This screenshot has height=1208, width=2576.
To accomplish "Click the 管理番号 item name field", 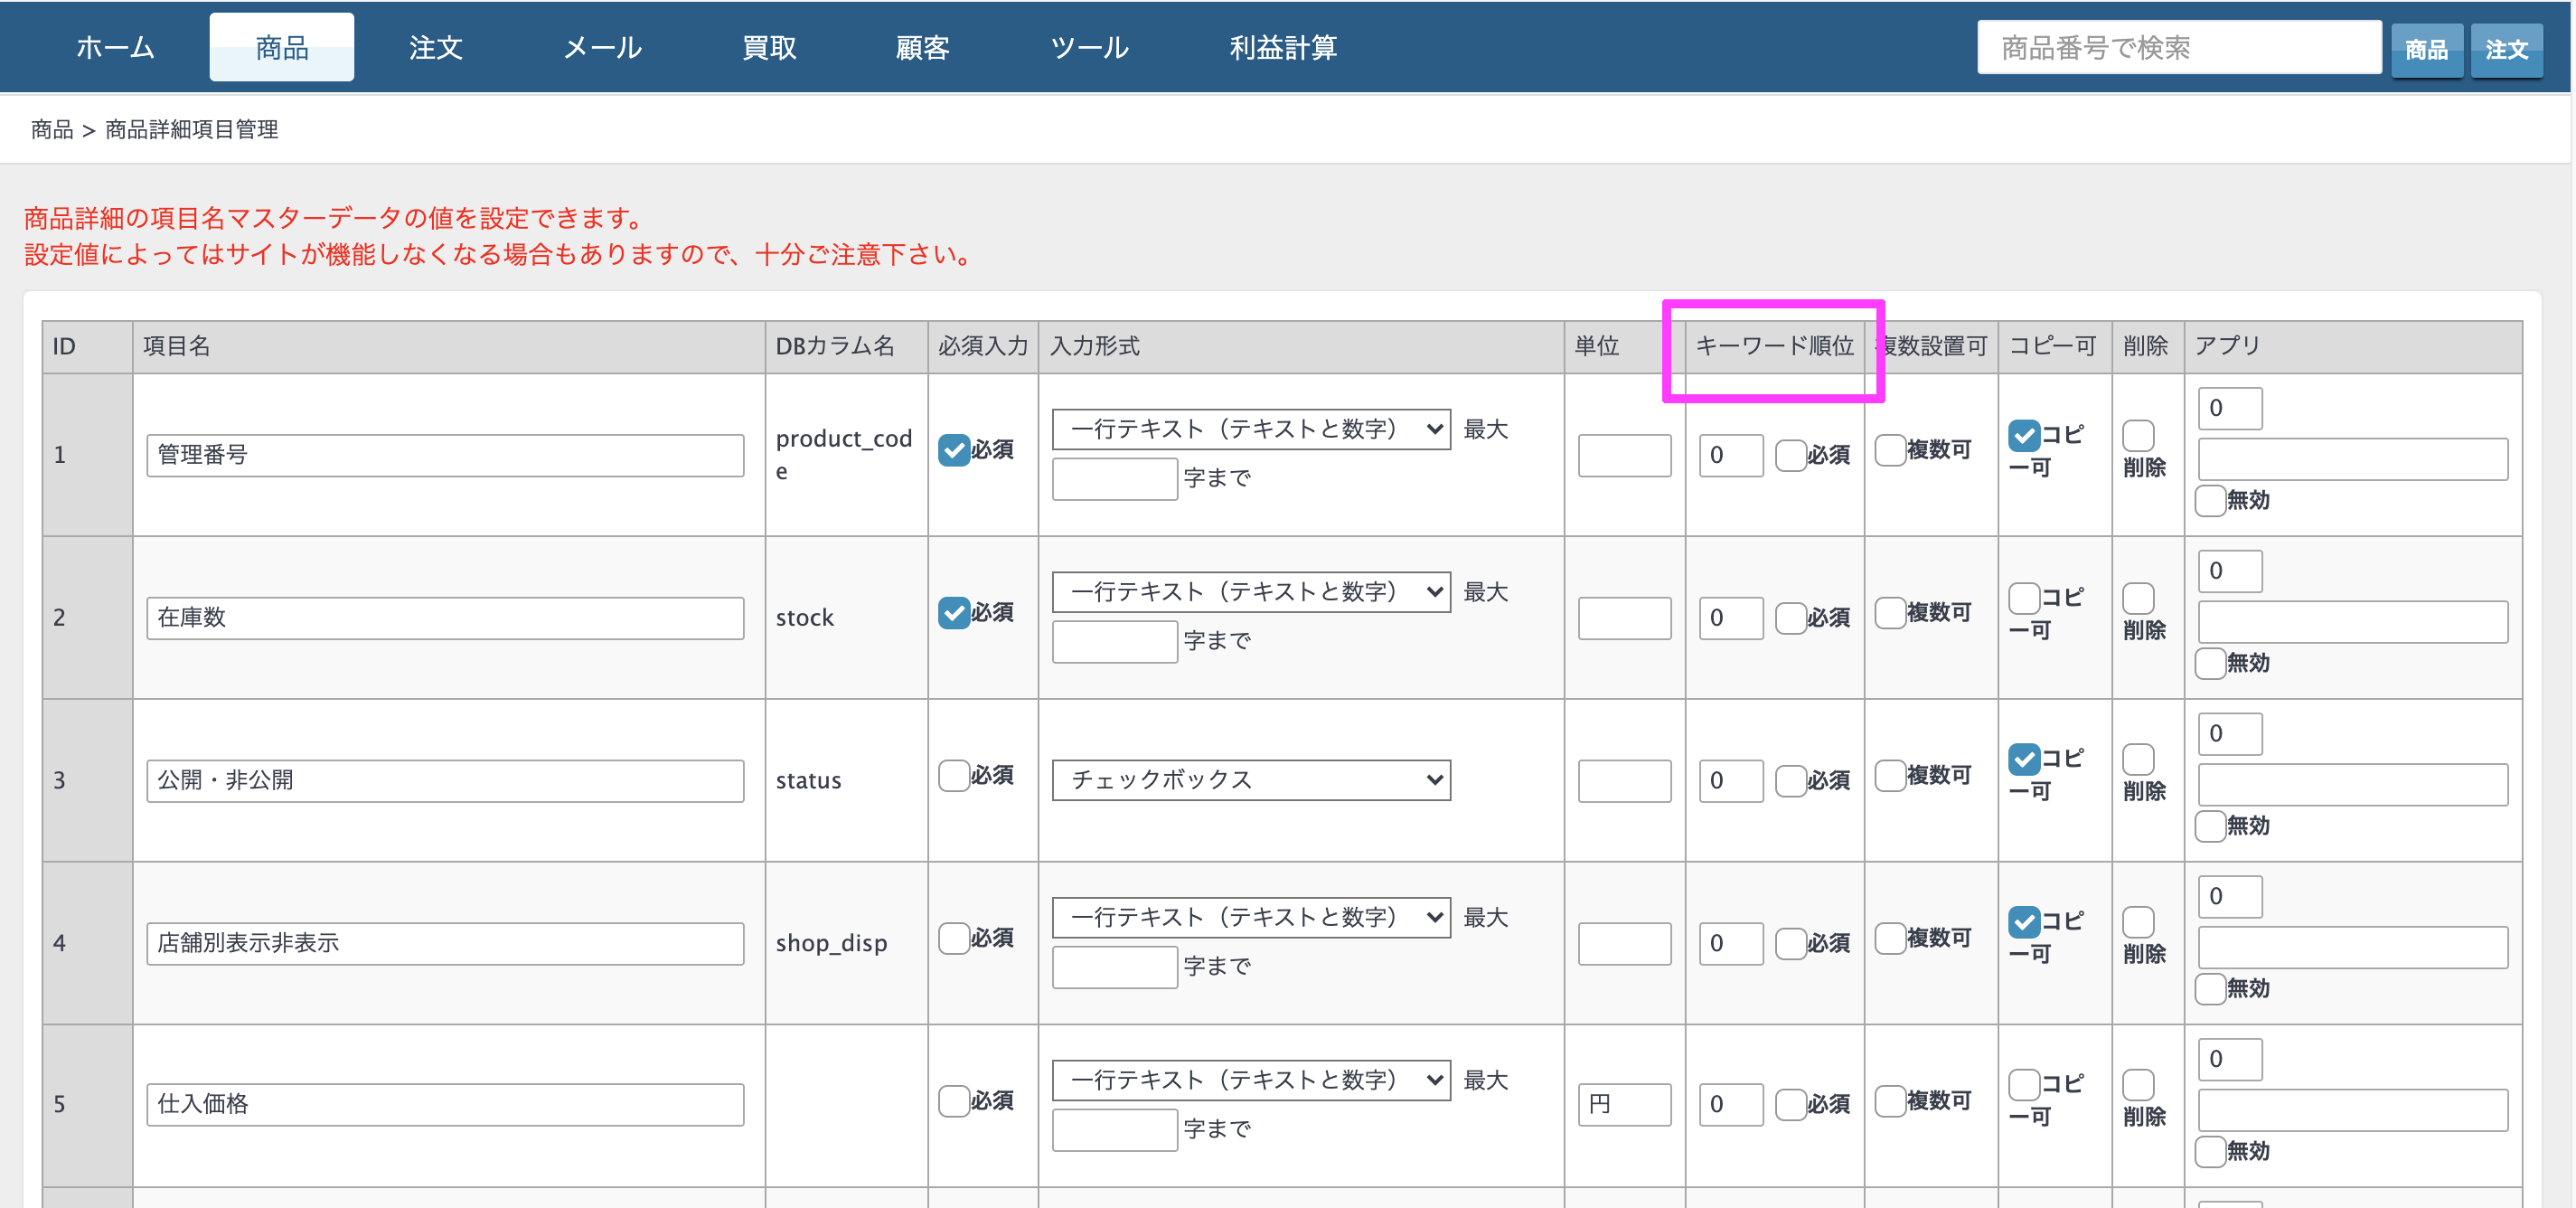I will click(445, 455).
